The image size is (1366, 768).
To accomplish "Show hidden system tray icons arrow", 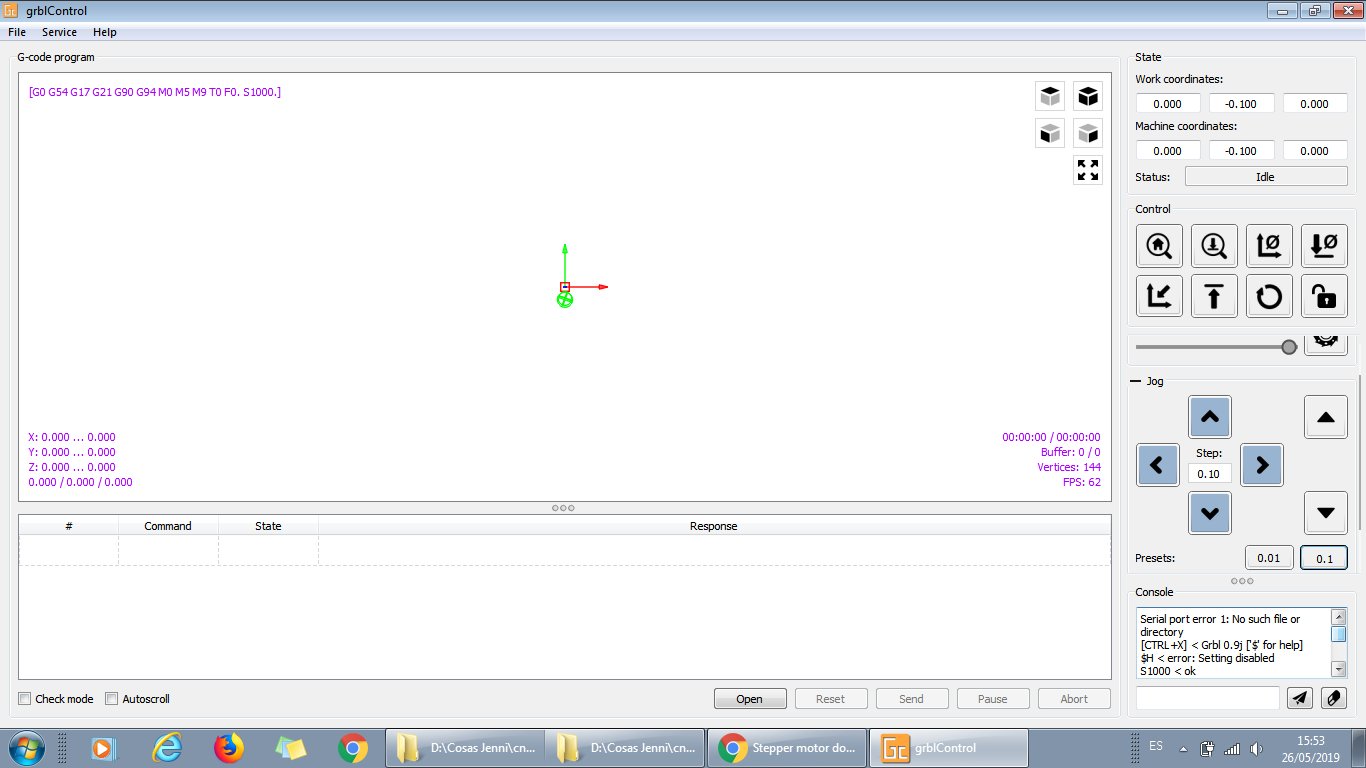I will pyautogui.click(x=1184, y=748).
